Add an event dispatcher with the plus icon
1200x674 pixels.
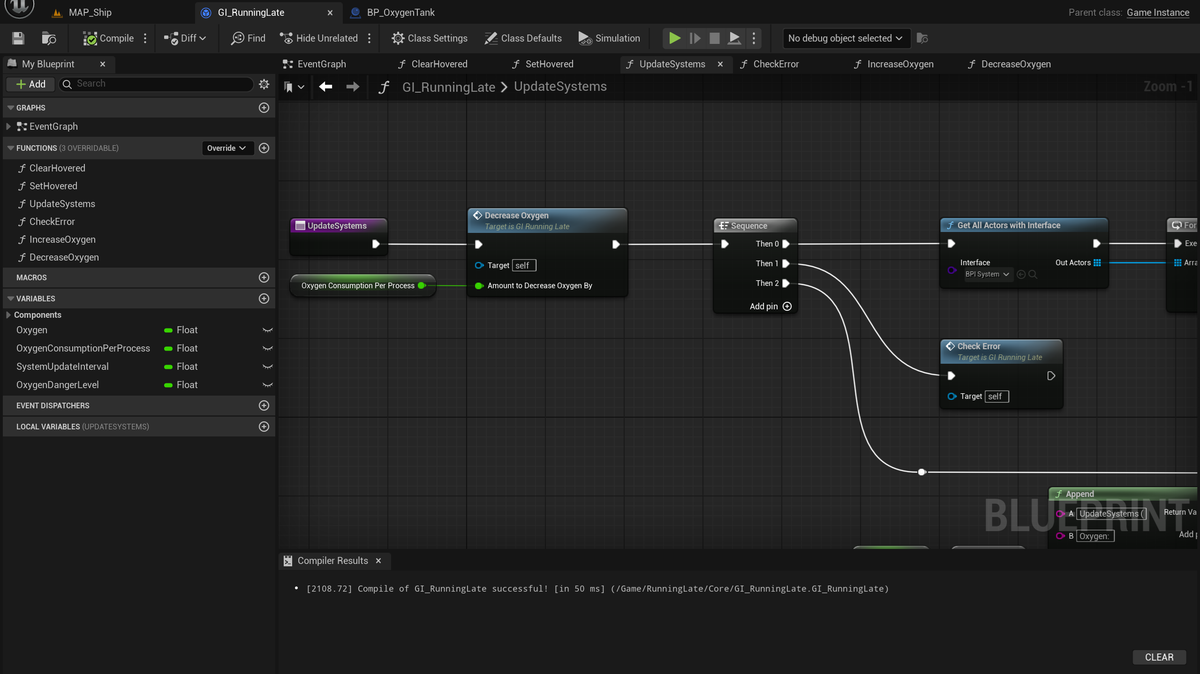click(x=264, y=405)
